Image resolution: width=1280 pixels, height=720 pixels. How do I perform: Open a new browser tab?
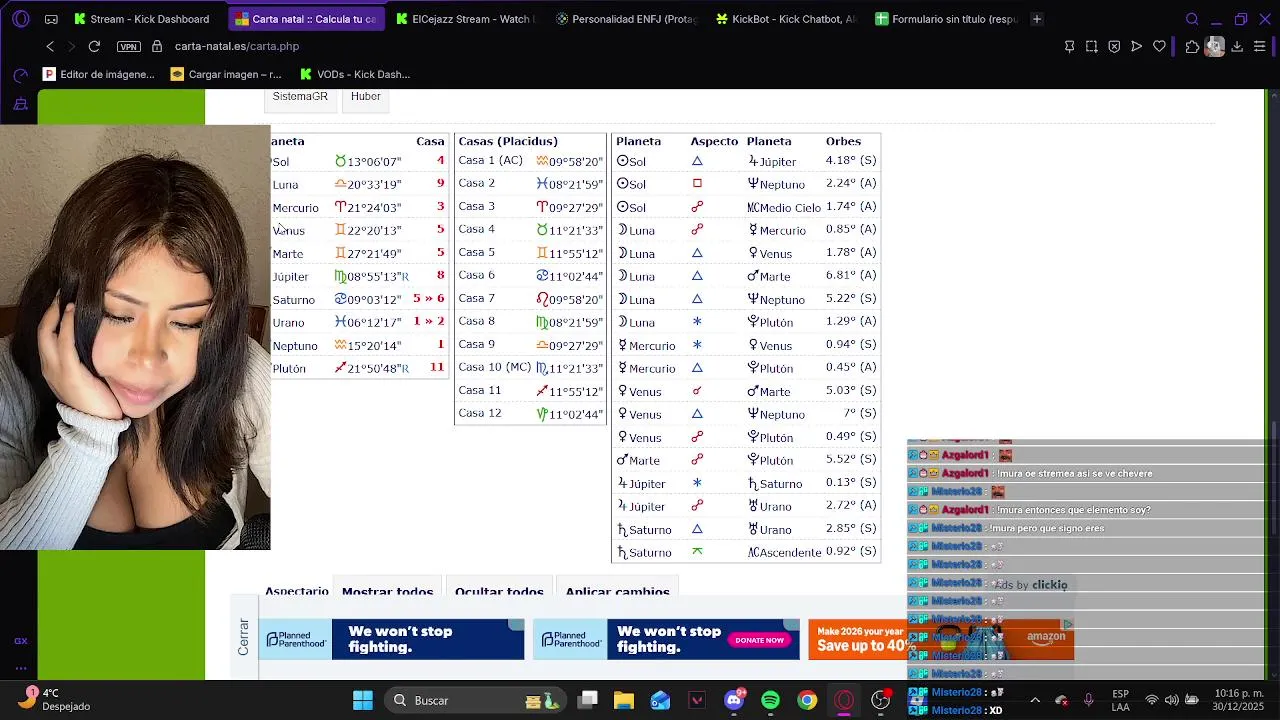point(1037,19)
